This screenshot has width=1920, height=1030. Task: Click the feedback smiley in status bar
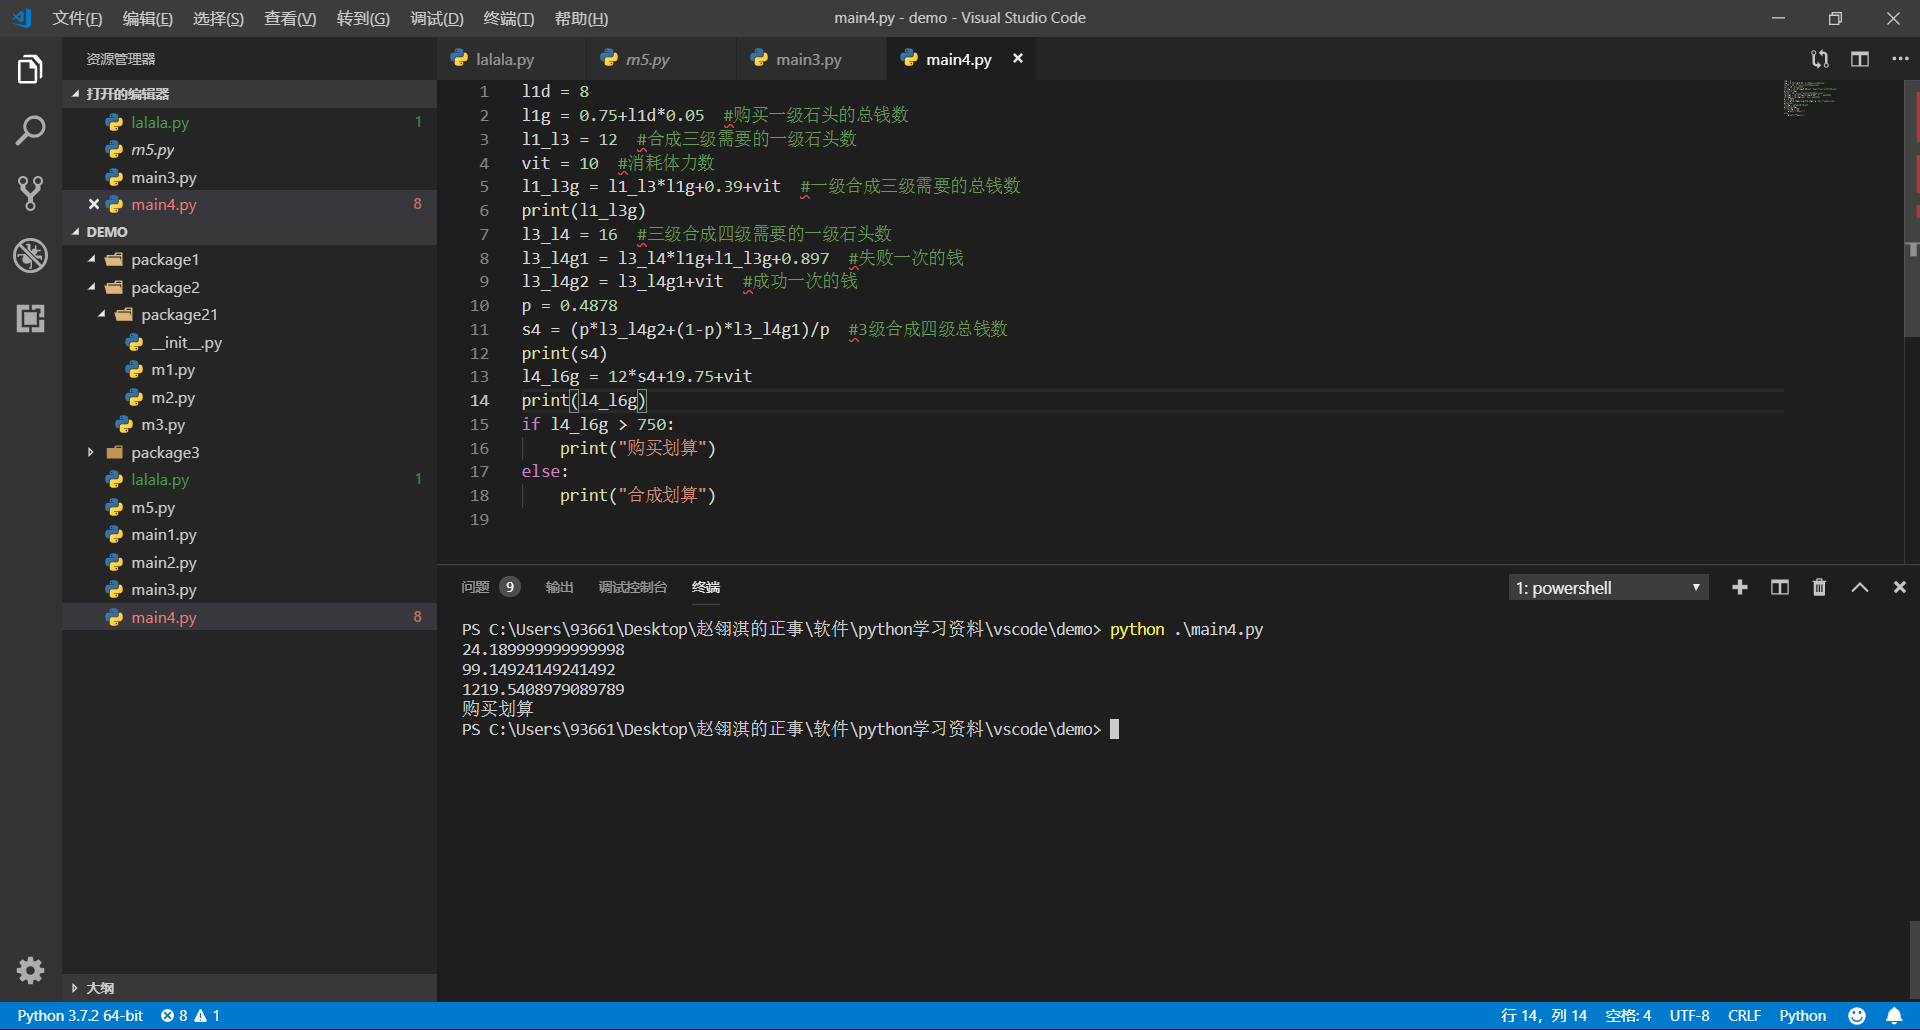pos(1857,1016)
